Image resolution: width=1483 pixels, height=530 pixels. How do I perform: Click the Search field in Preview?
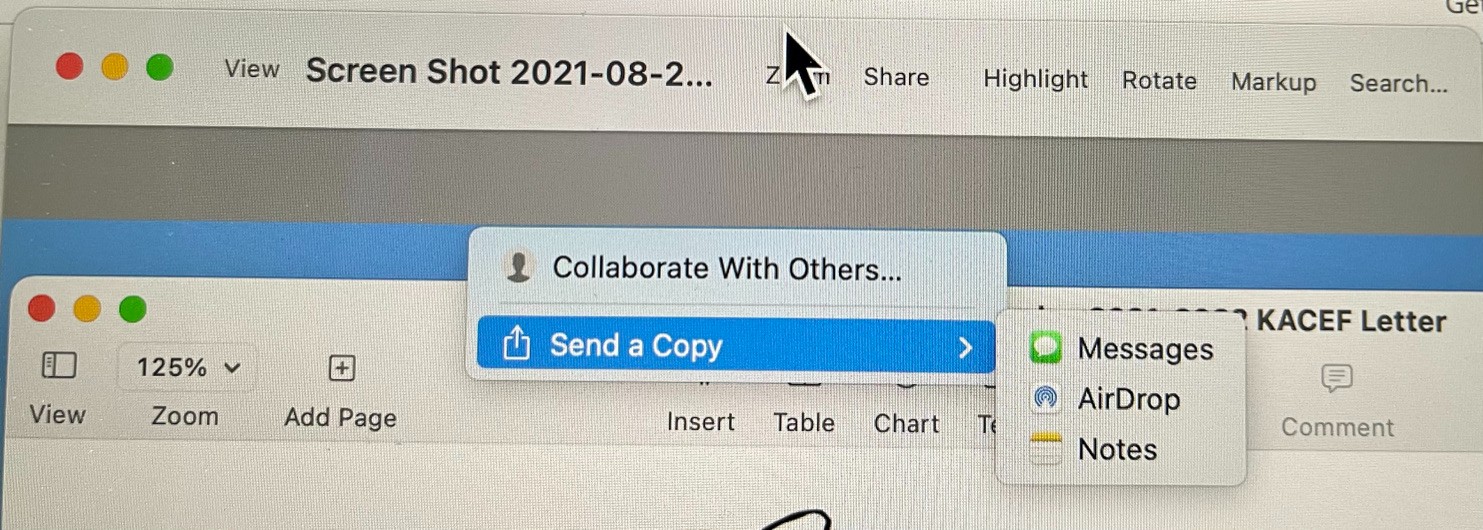(1398, 83)
